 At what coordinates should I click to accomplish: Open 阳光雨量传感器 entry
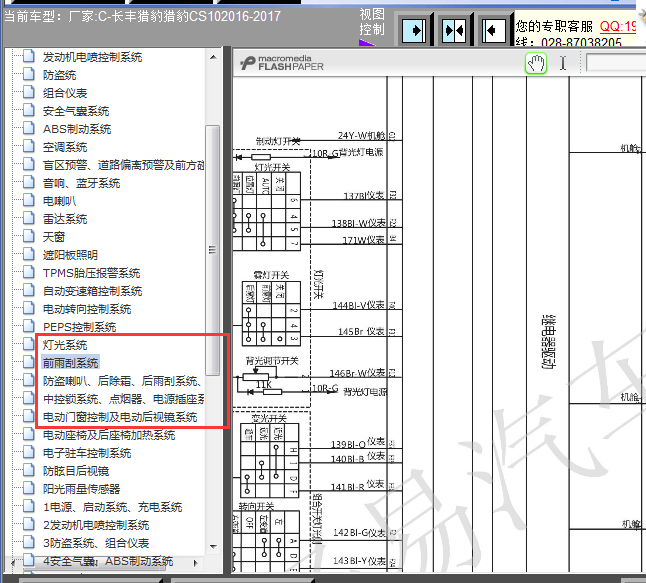tap(82, 489)
